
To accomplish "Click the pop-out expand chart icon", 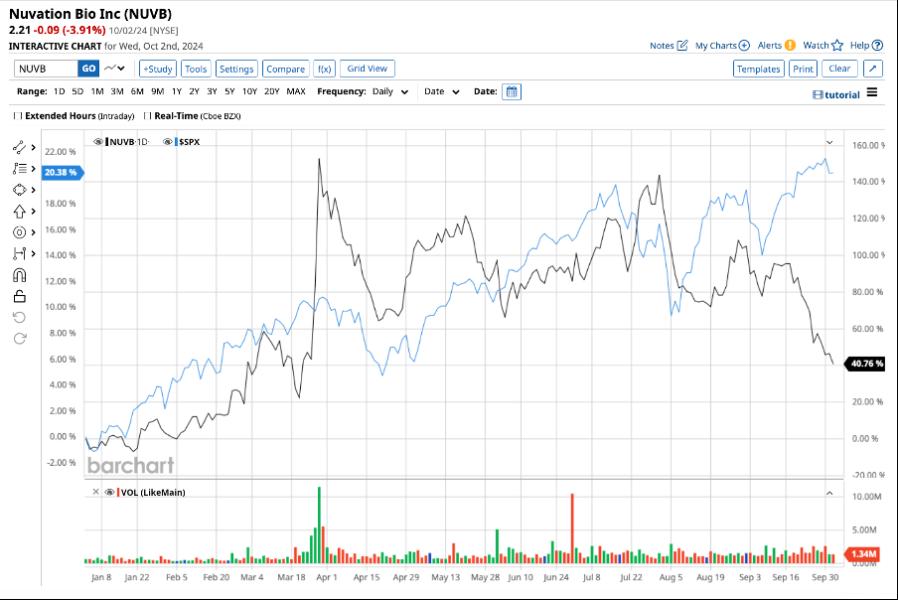I will coord(873,69).
